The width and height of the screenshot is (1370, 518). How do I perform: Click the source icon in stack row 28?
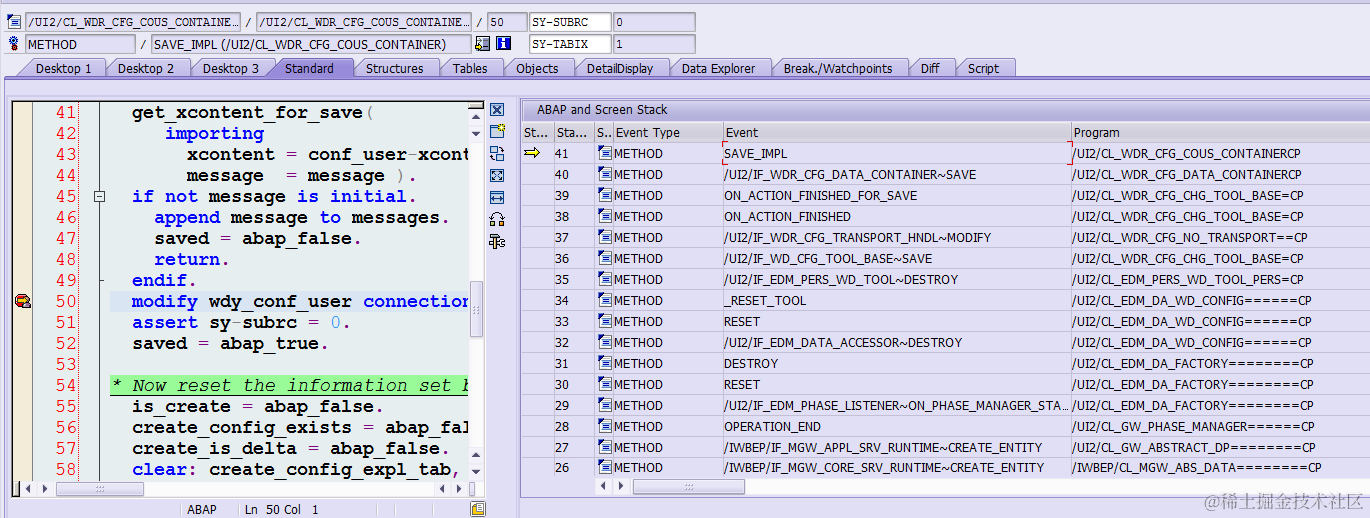click(x=604, y=426)
